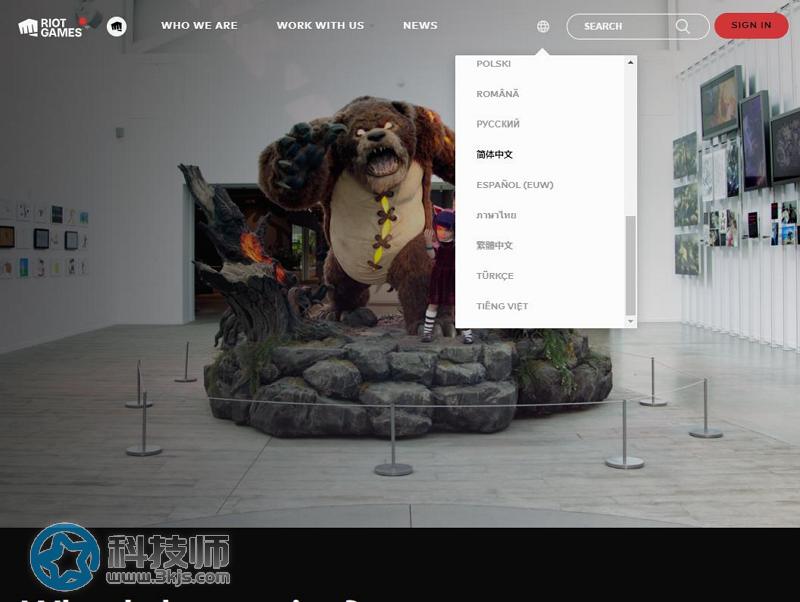Open the globe language selector icon
This screenshot has width=800, height=602.
543,26
